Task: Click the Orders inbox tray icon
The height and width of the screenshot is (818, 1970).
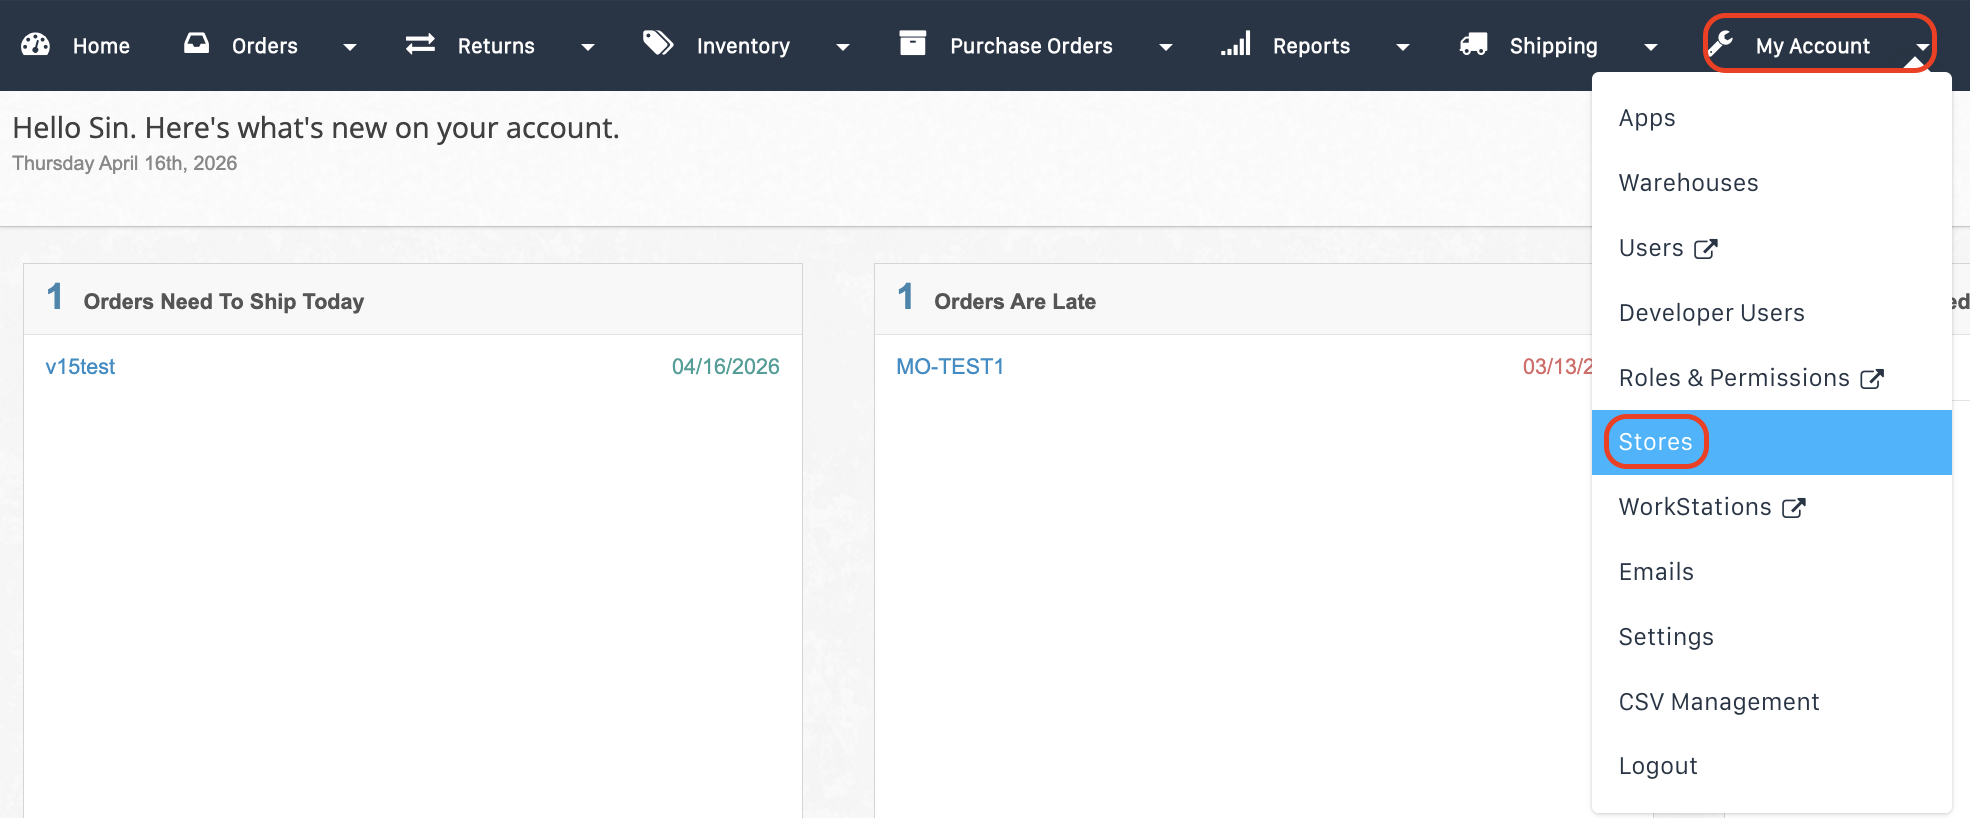Action: [x=197, y=44]
